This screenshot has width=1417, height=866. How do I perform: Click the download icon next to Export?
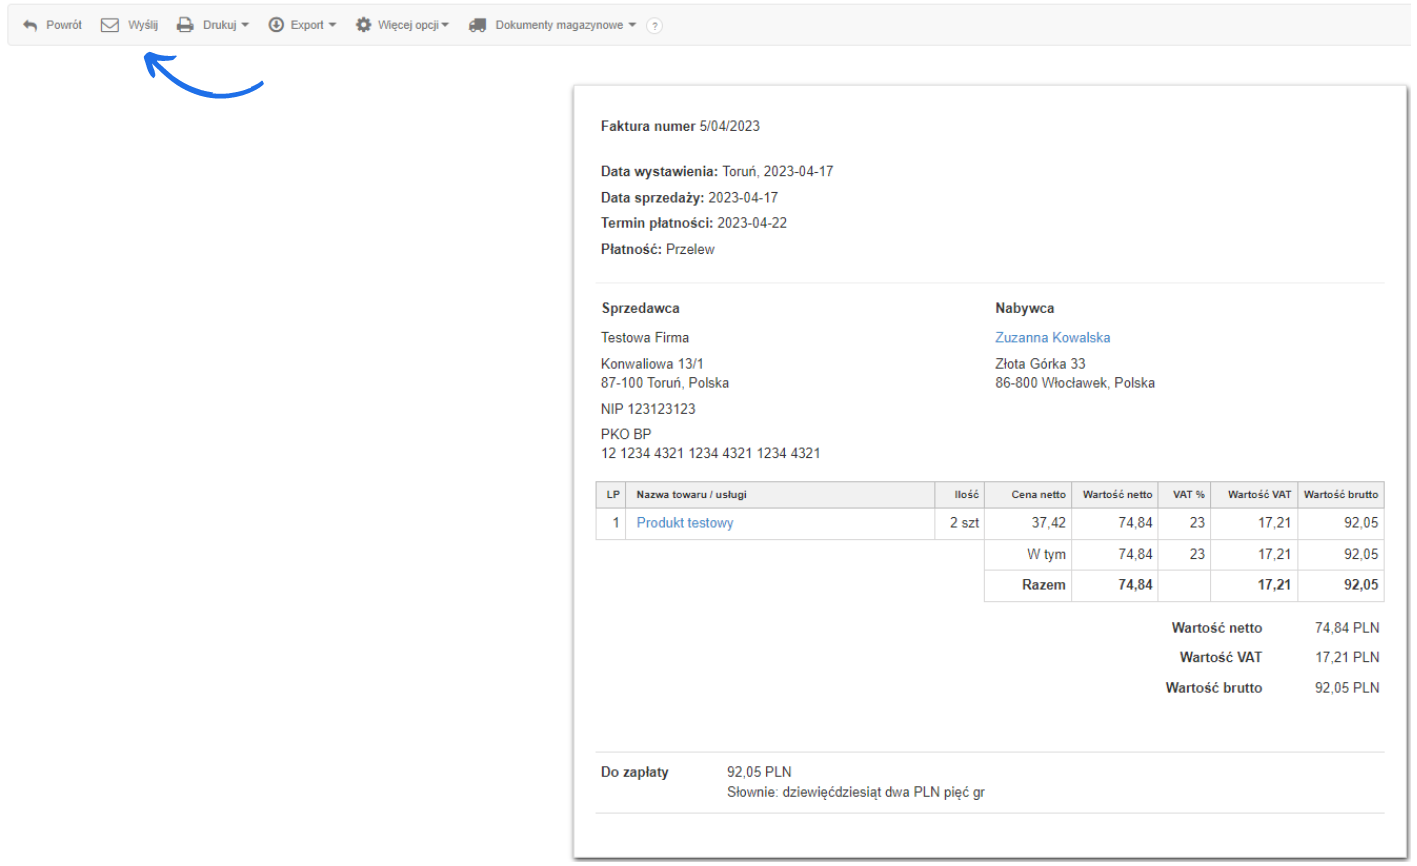pos(273,24)
